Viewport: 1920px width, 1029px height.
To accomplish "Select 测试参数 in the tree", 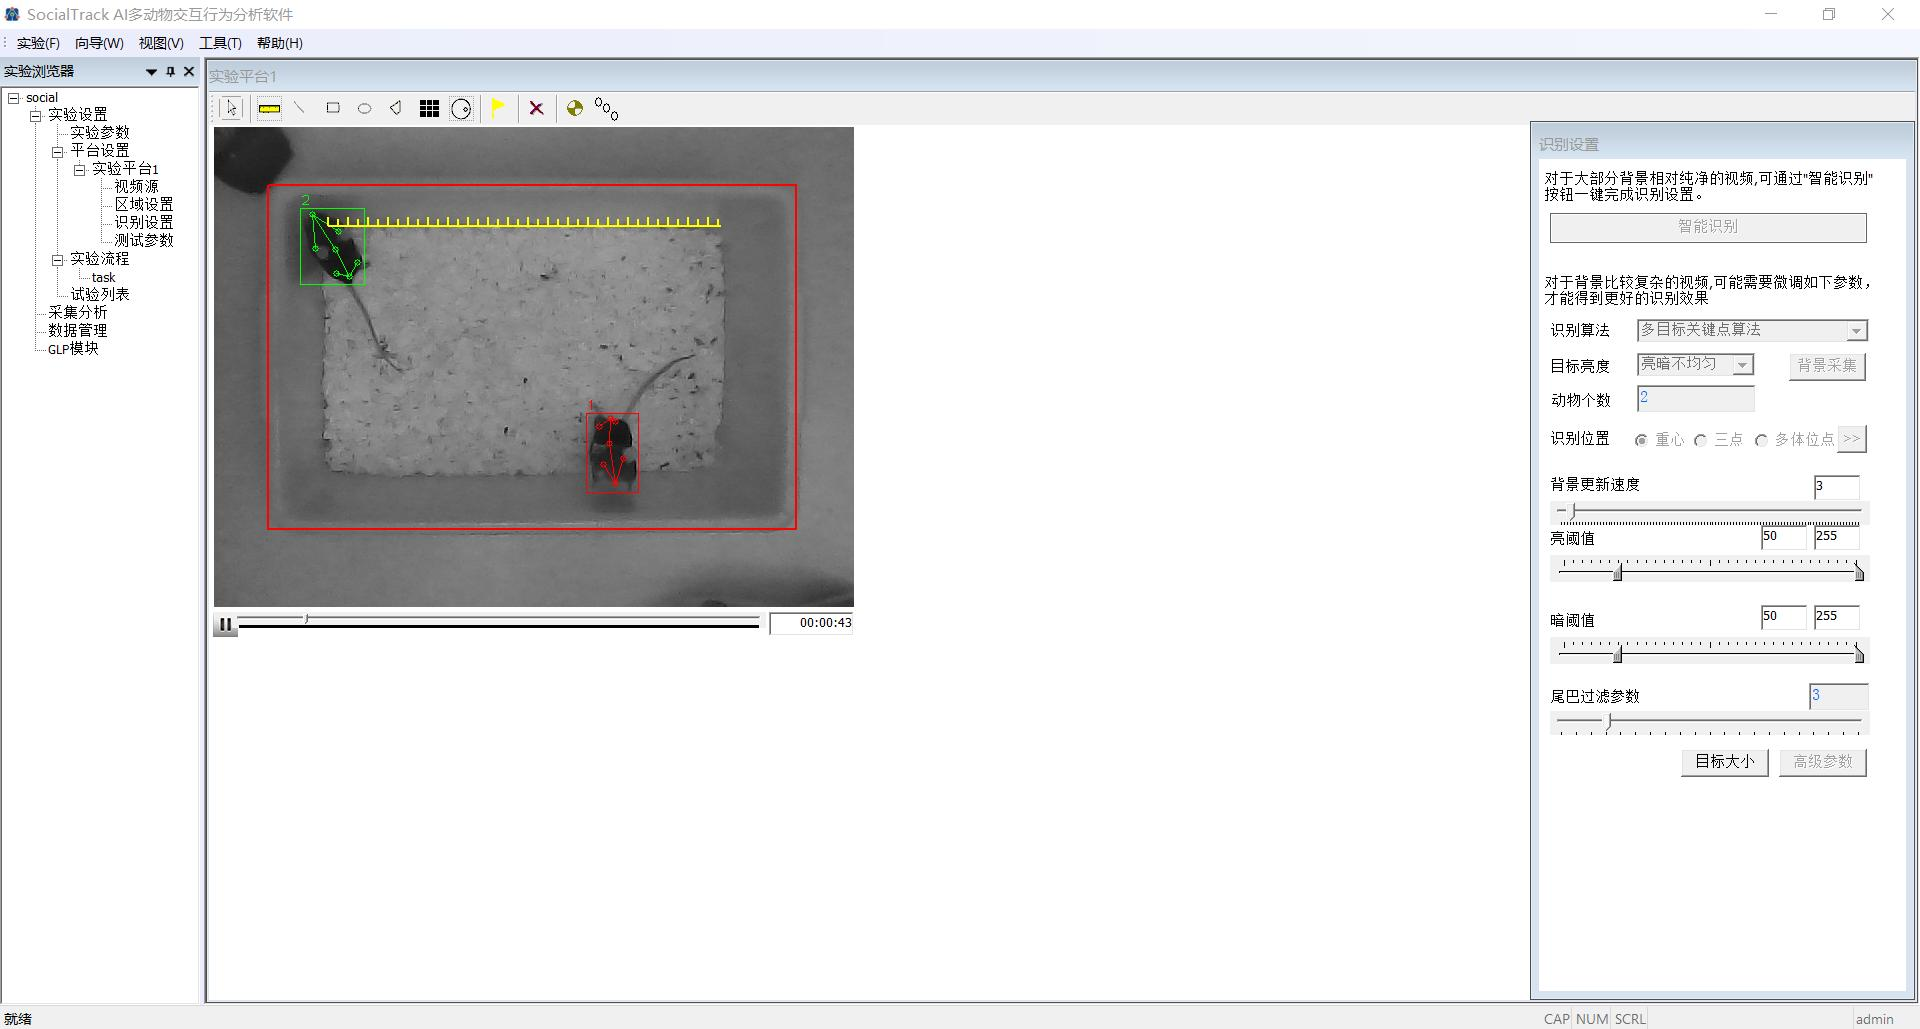I will click(x=144, y=241).
